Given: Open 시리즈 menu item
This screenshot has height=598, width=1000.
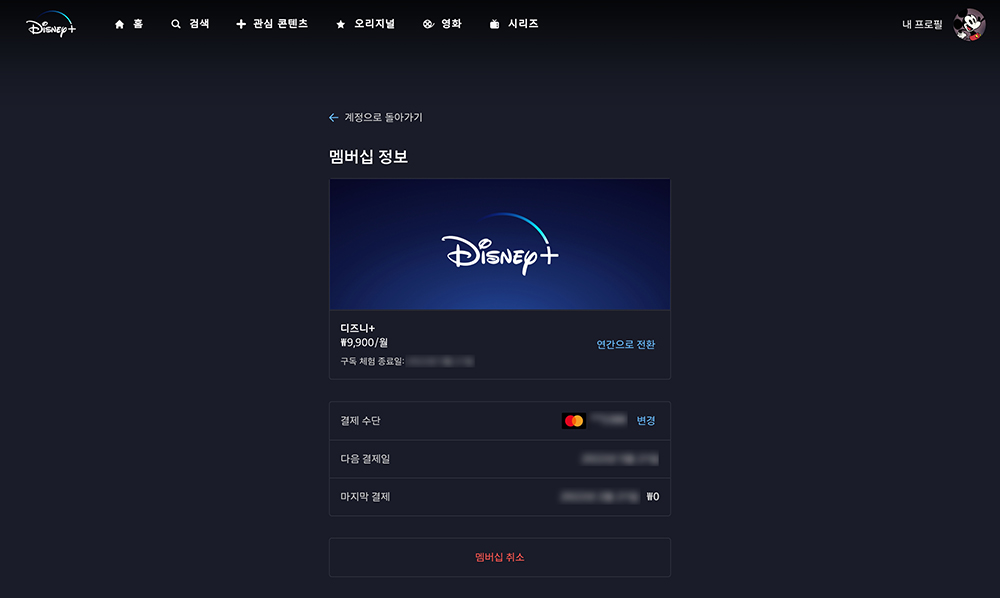Looking at the screenshot, I should [x=523, y=24].
